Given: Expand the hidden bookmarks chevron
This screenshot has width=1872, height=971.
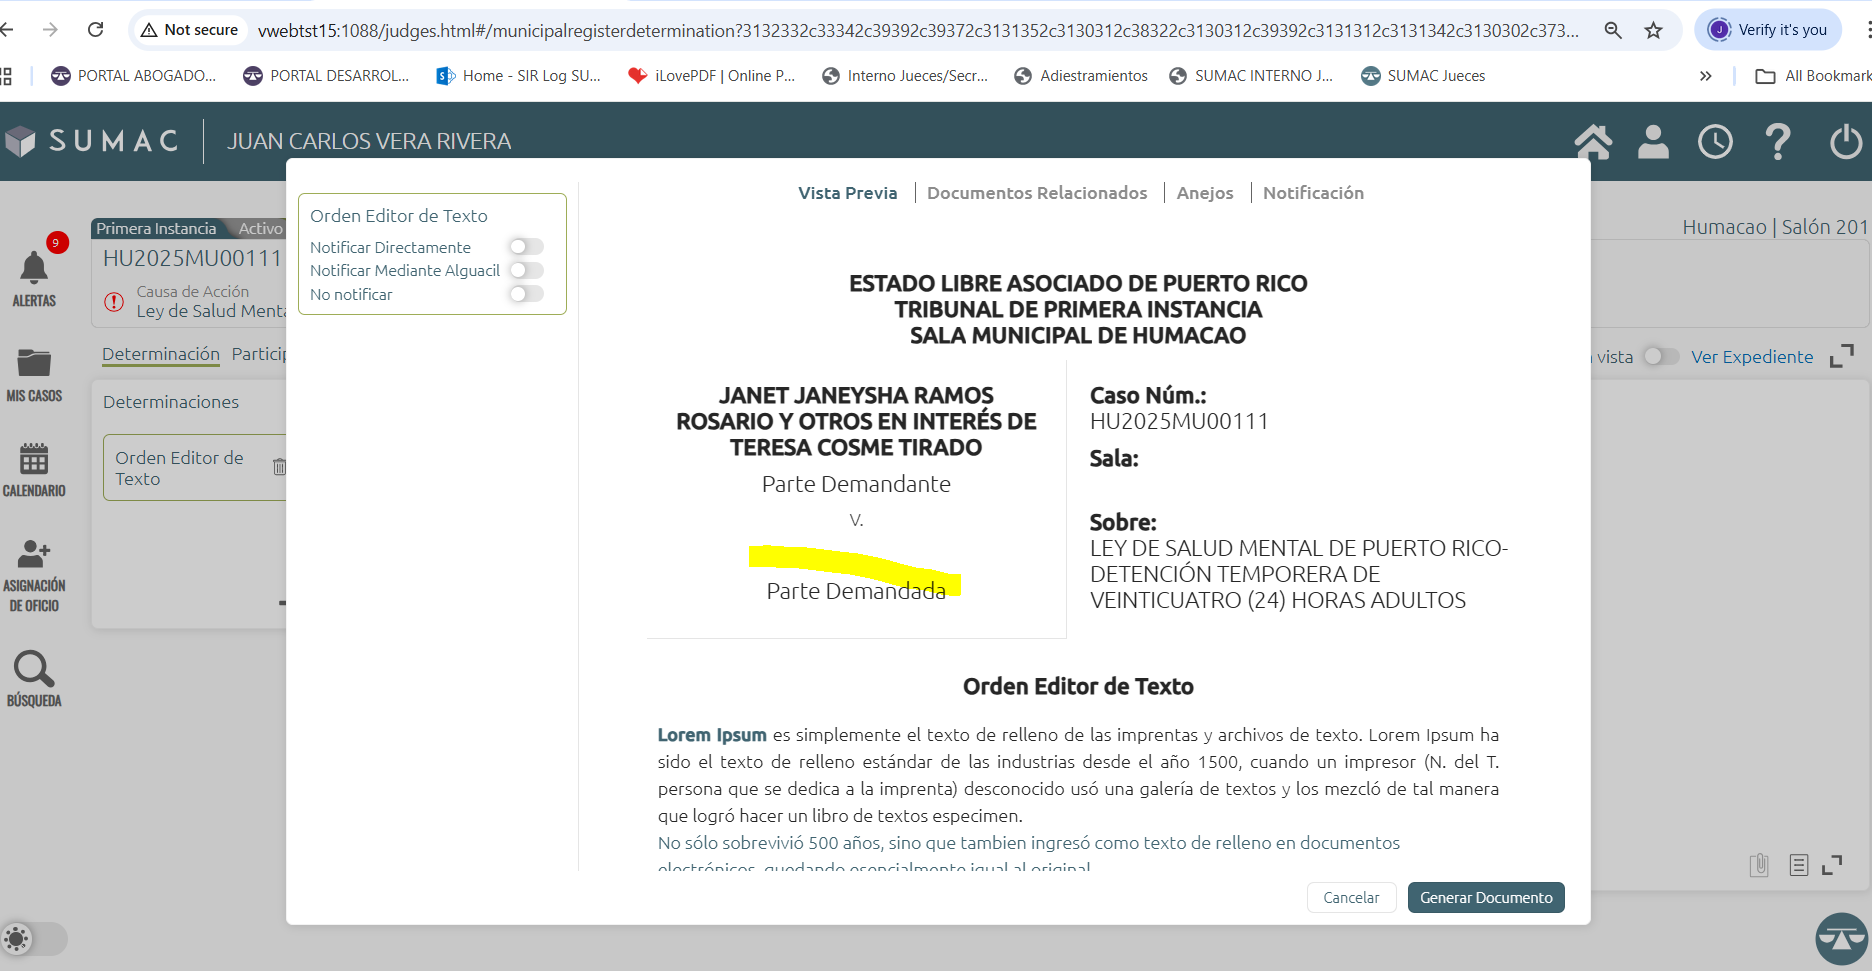Looking at the screenshot, I should [x=1705, y=76].
